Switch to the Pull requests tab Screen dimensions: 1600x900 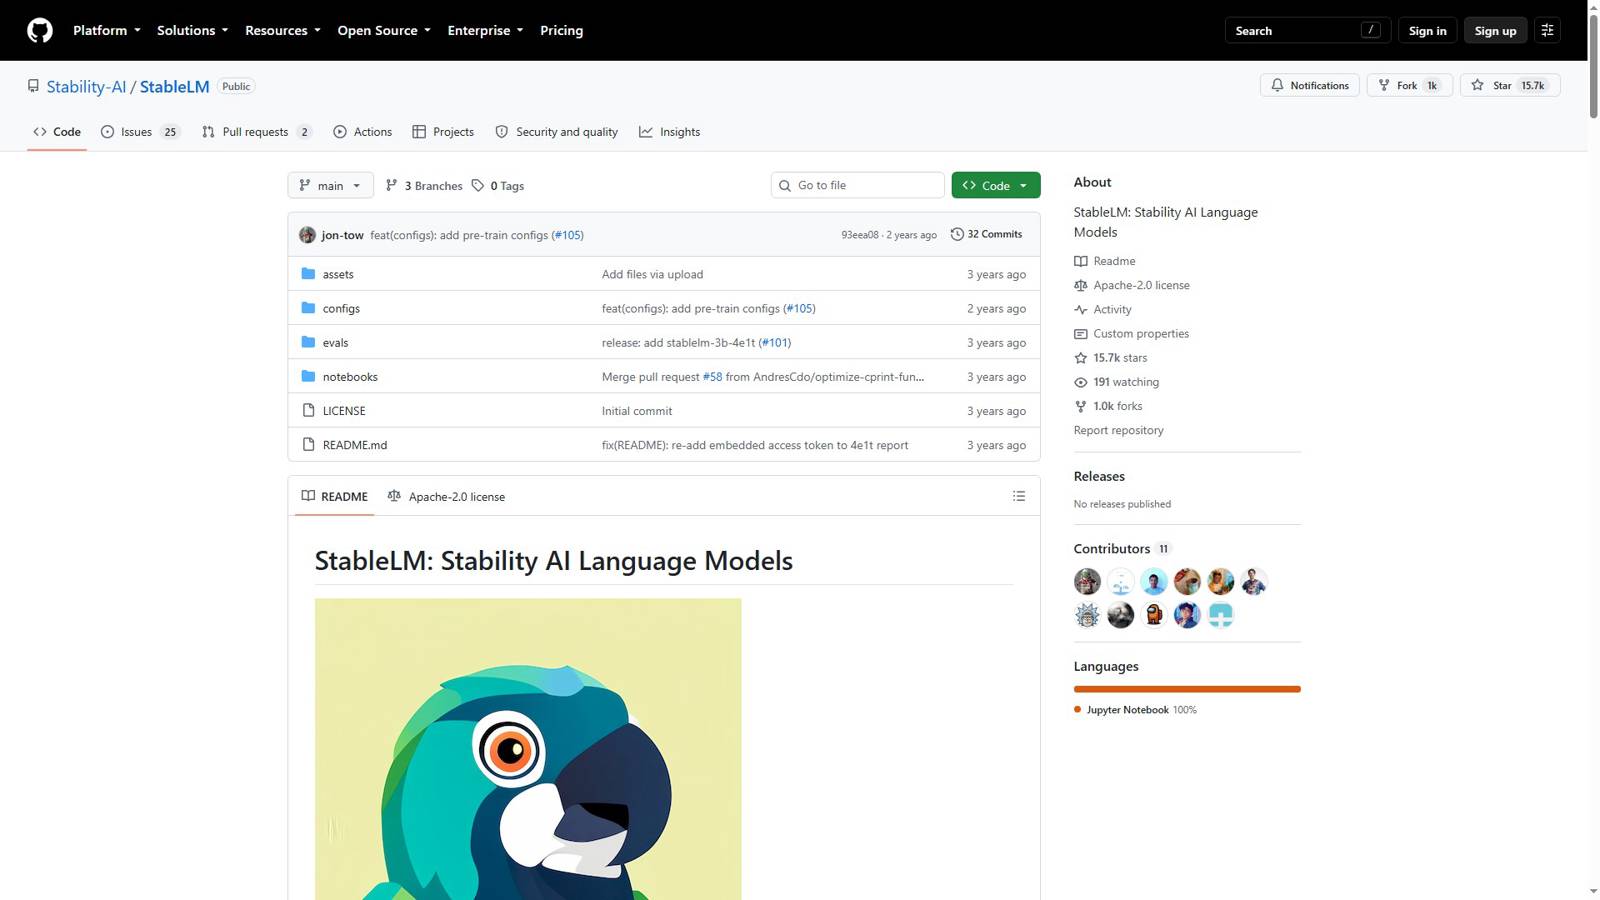point(257,132)
